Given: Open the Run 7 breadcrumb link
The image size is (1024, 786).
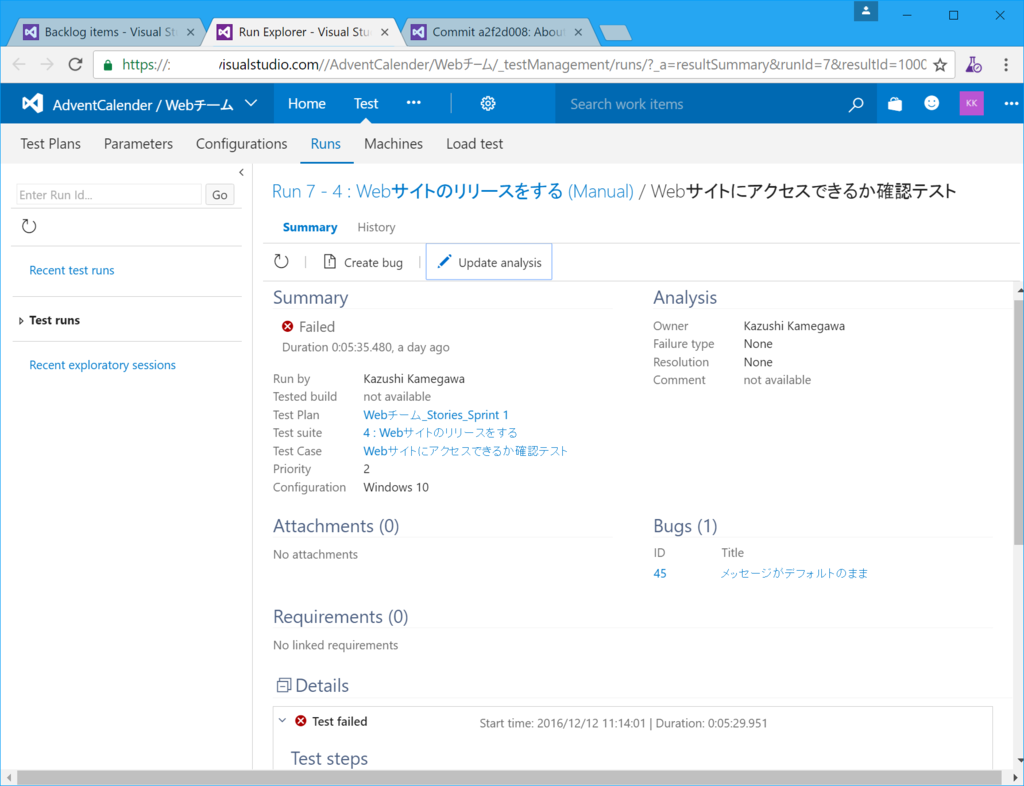Looking at the screenshot, I should pos(453,191).
